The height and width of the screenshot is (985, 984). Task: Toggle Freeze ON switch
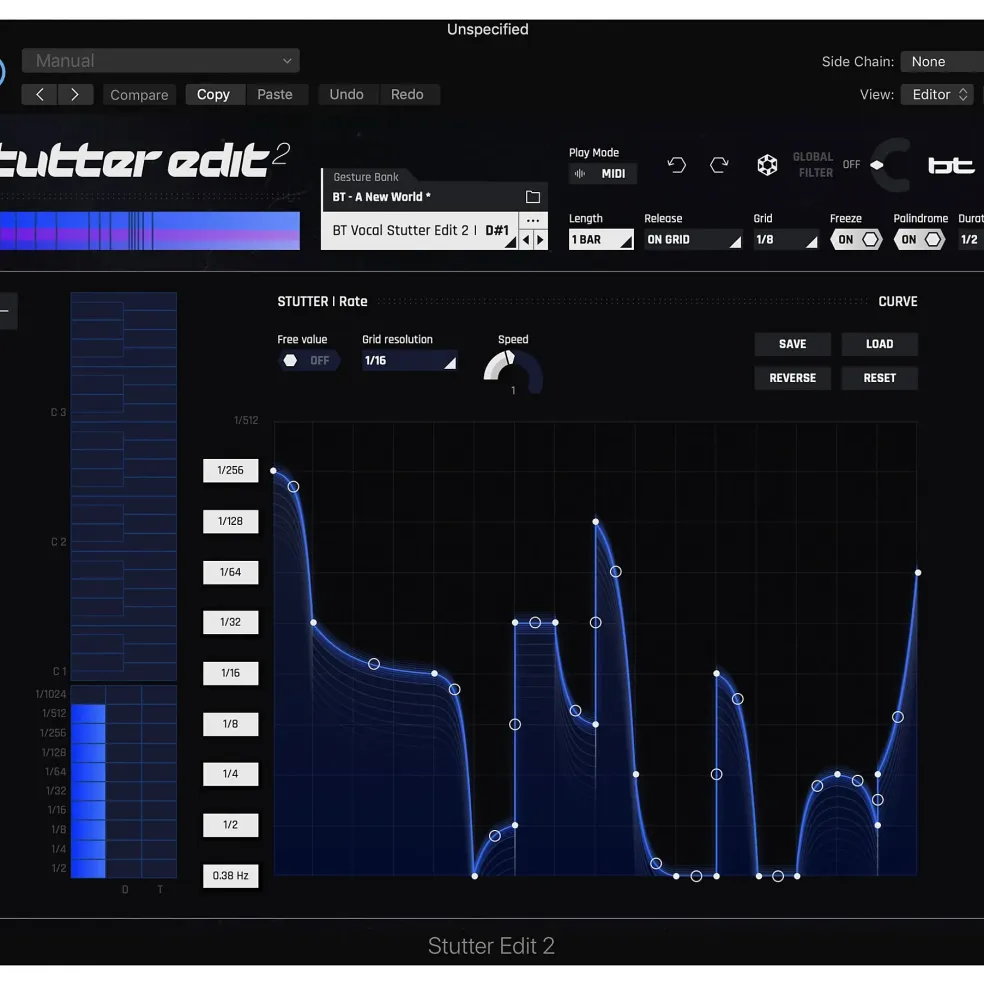click(856, 240)
